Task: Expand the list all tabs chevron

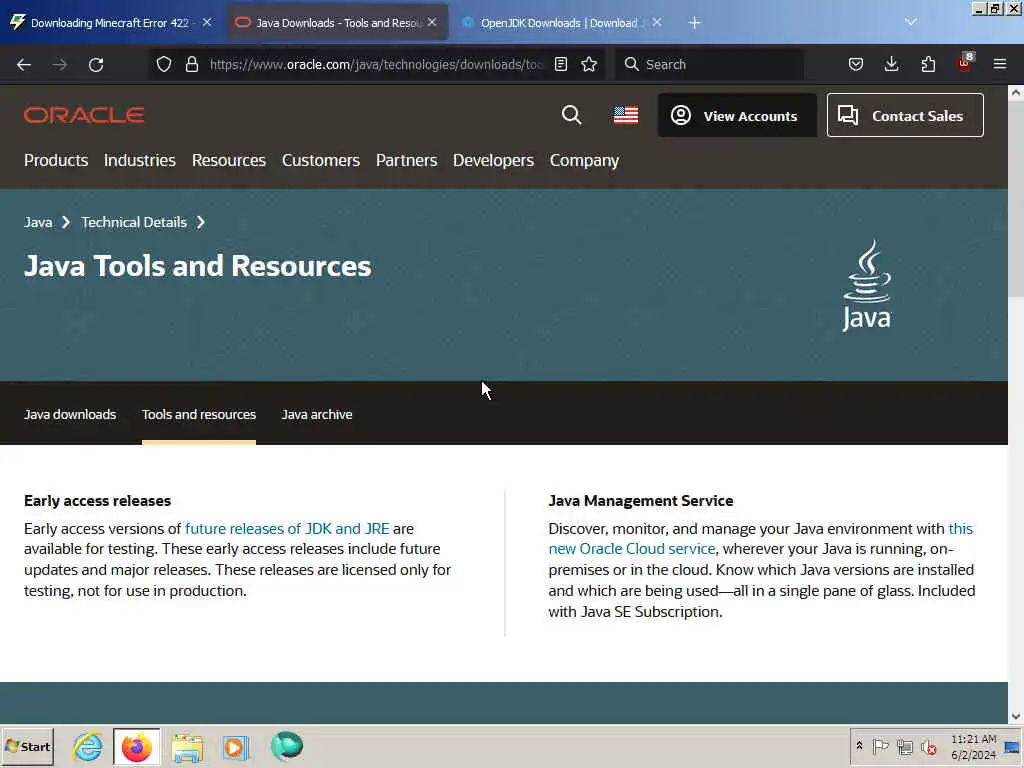Action: (x=910, y=22)
